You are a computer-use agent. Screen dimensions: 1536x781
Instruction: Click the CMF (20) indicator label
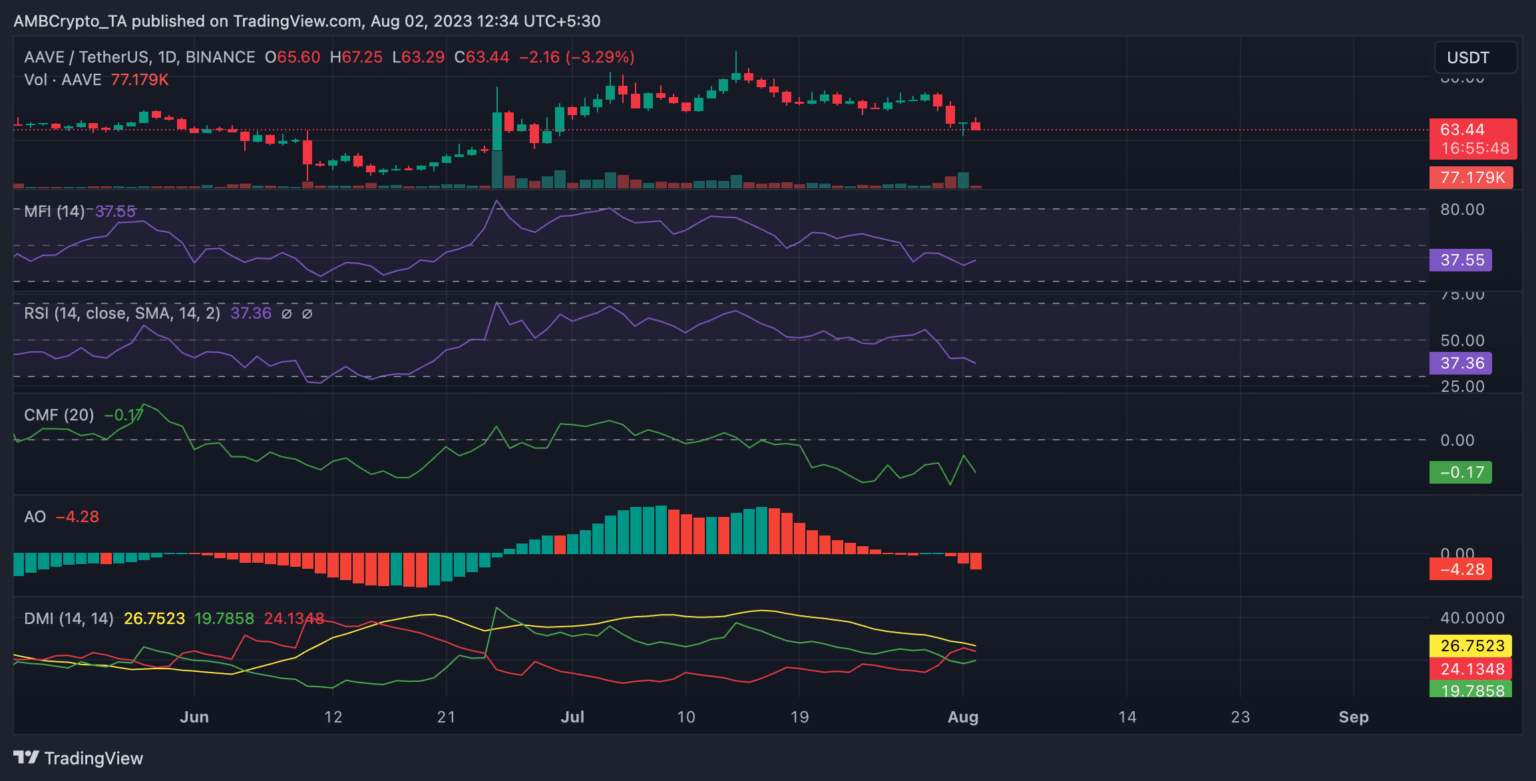(x=60, y=414)
